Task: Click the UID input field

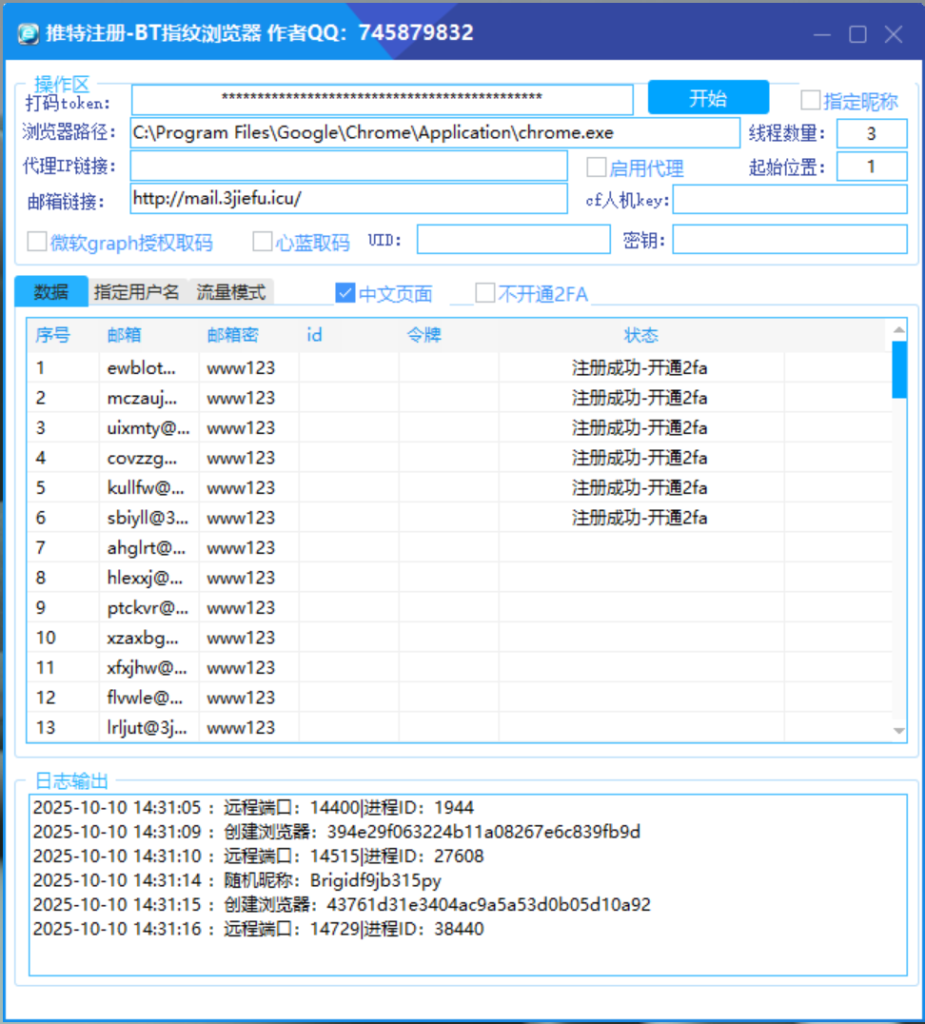Action: click(x=515, y=240)
